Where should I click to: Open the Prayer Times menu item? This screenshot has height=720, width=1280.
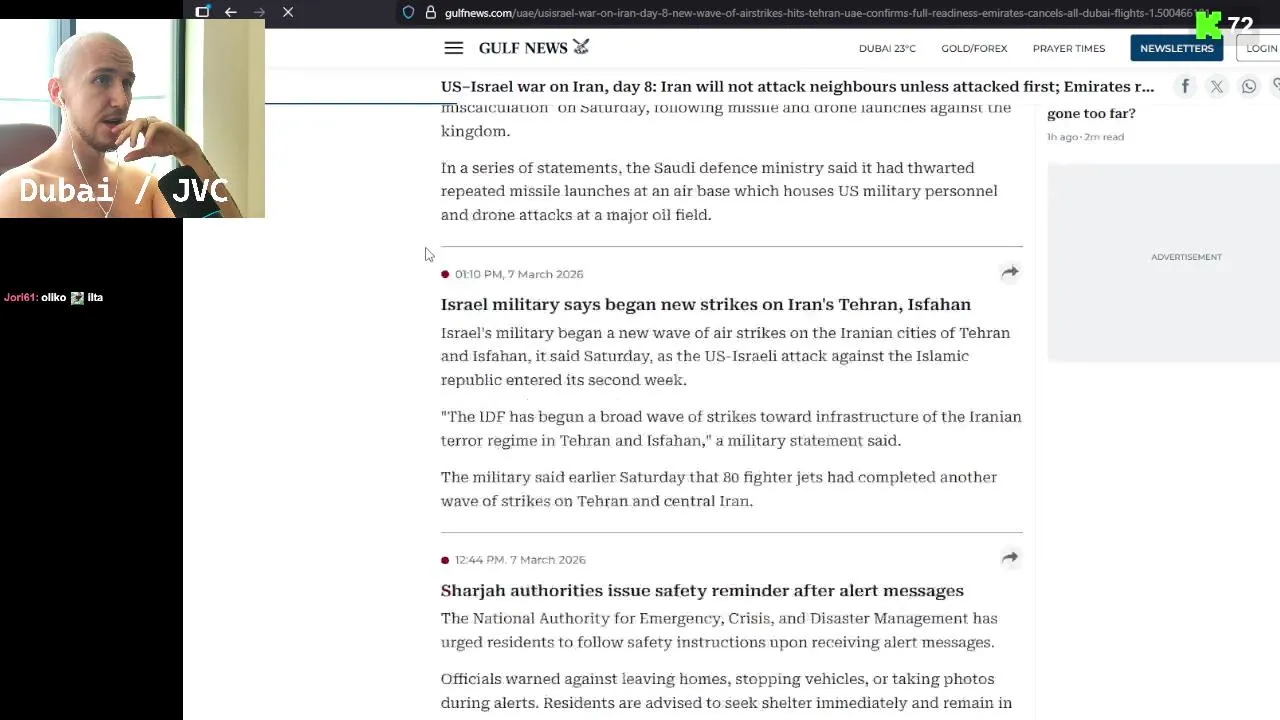[x=1069, y=48]
